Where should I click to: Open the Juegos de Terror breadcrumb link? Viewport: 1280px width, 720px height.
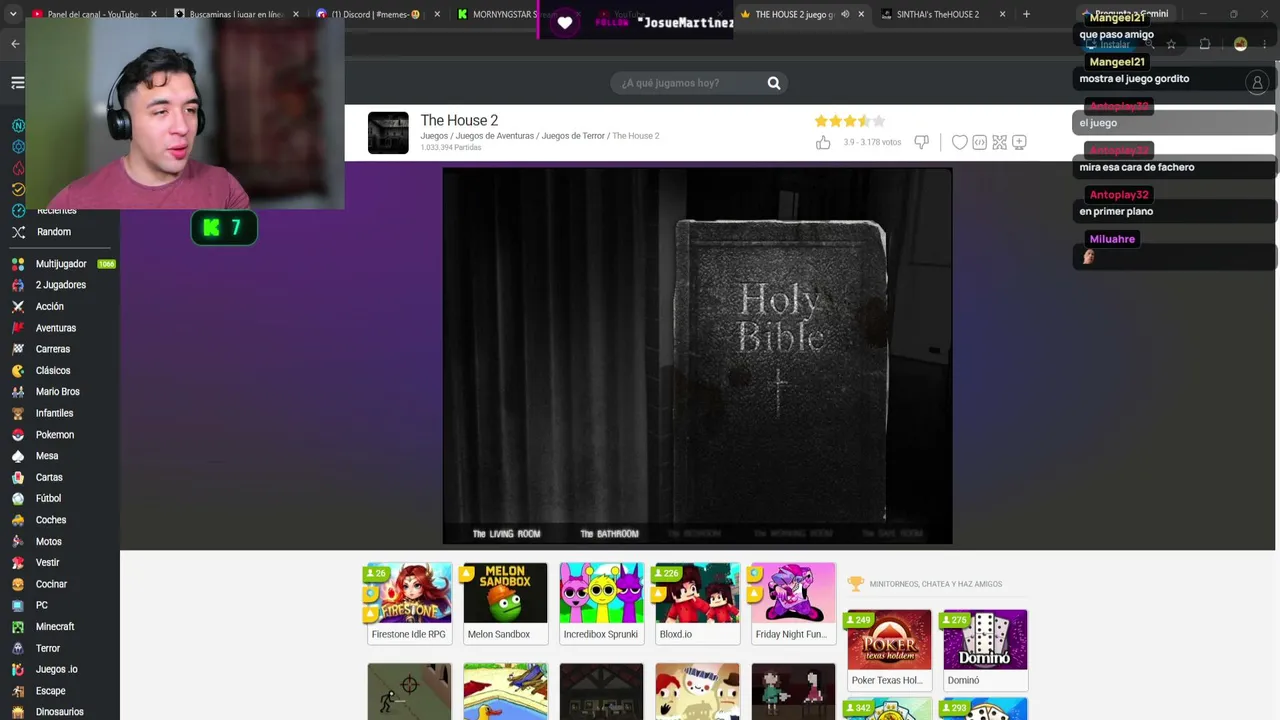click(573, 136)
